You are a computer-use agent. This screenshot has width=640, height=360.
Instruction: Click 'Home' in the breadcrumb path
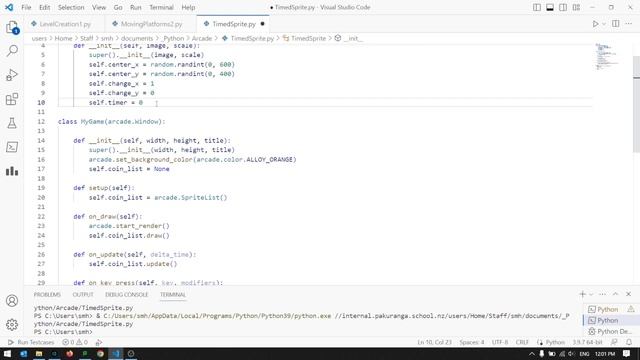coord(63,38)
